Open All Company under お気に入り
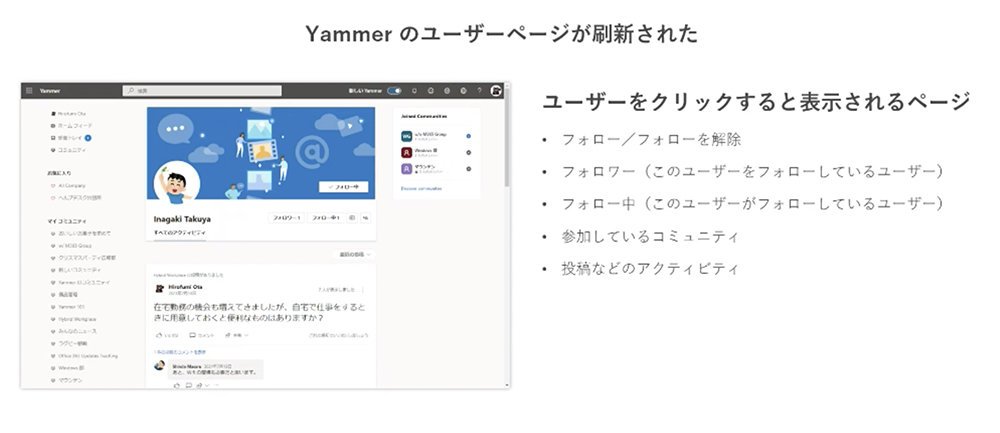The image size is (1000, 433). click(x=68, y=186)
